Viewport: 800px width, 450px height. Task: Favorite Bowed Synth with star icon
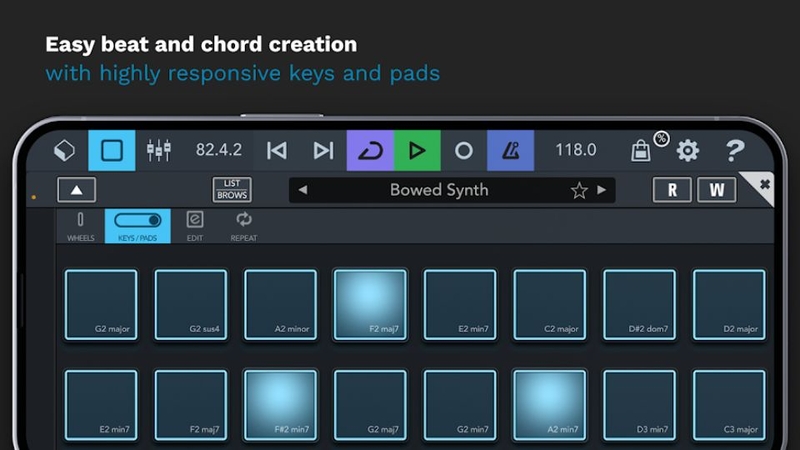(579, 190)
